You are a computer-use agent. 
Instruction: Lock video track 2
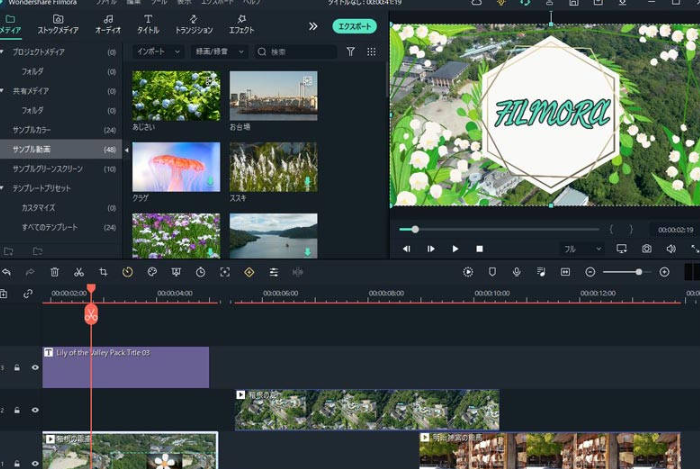point(17,410)
